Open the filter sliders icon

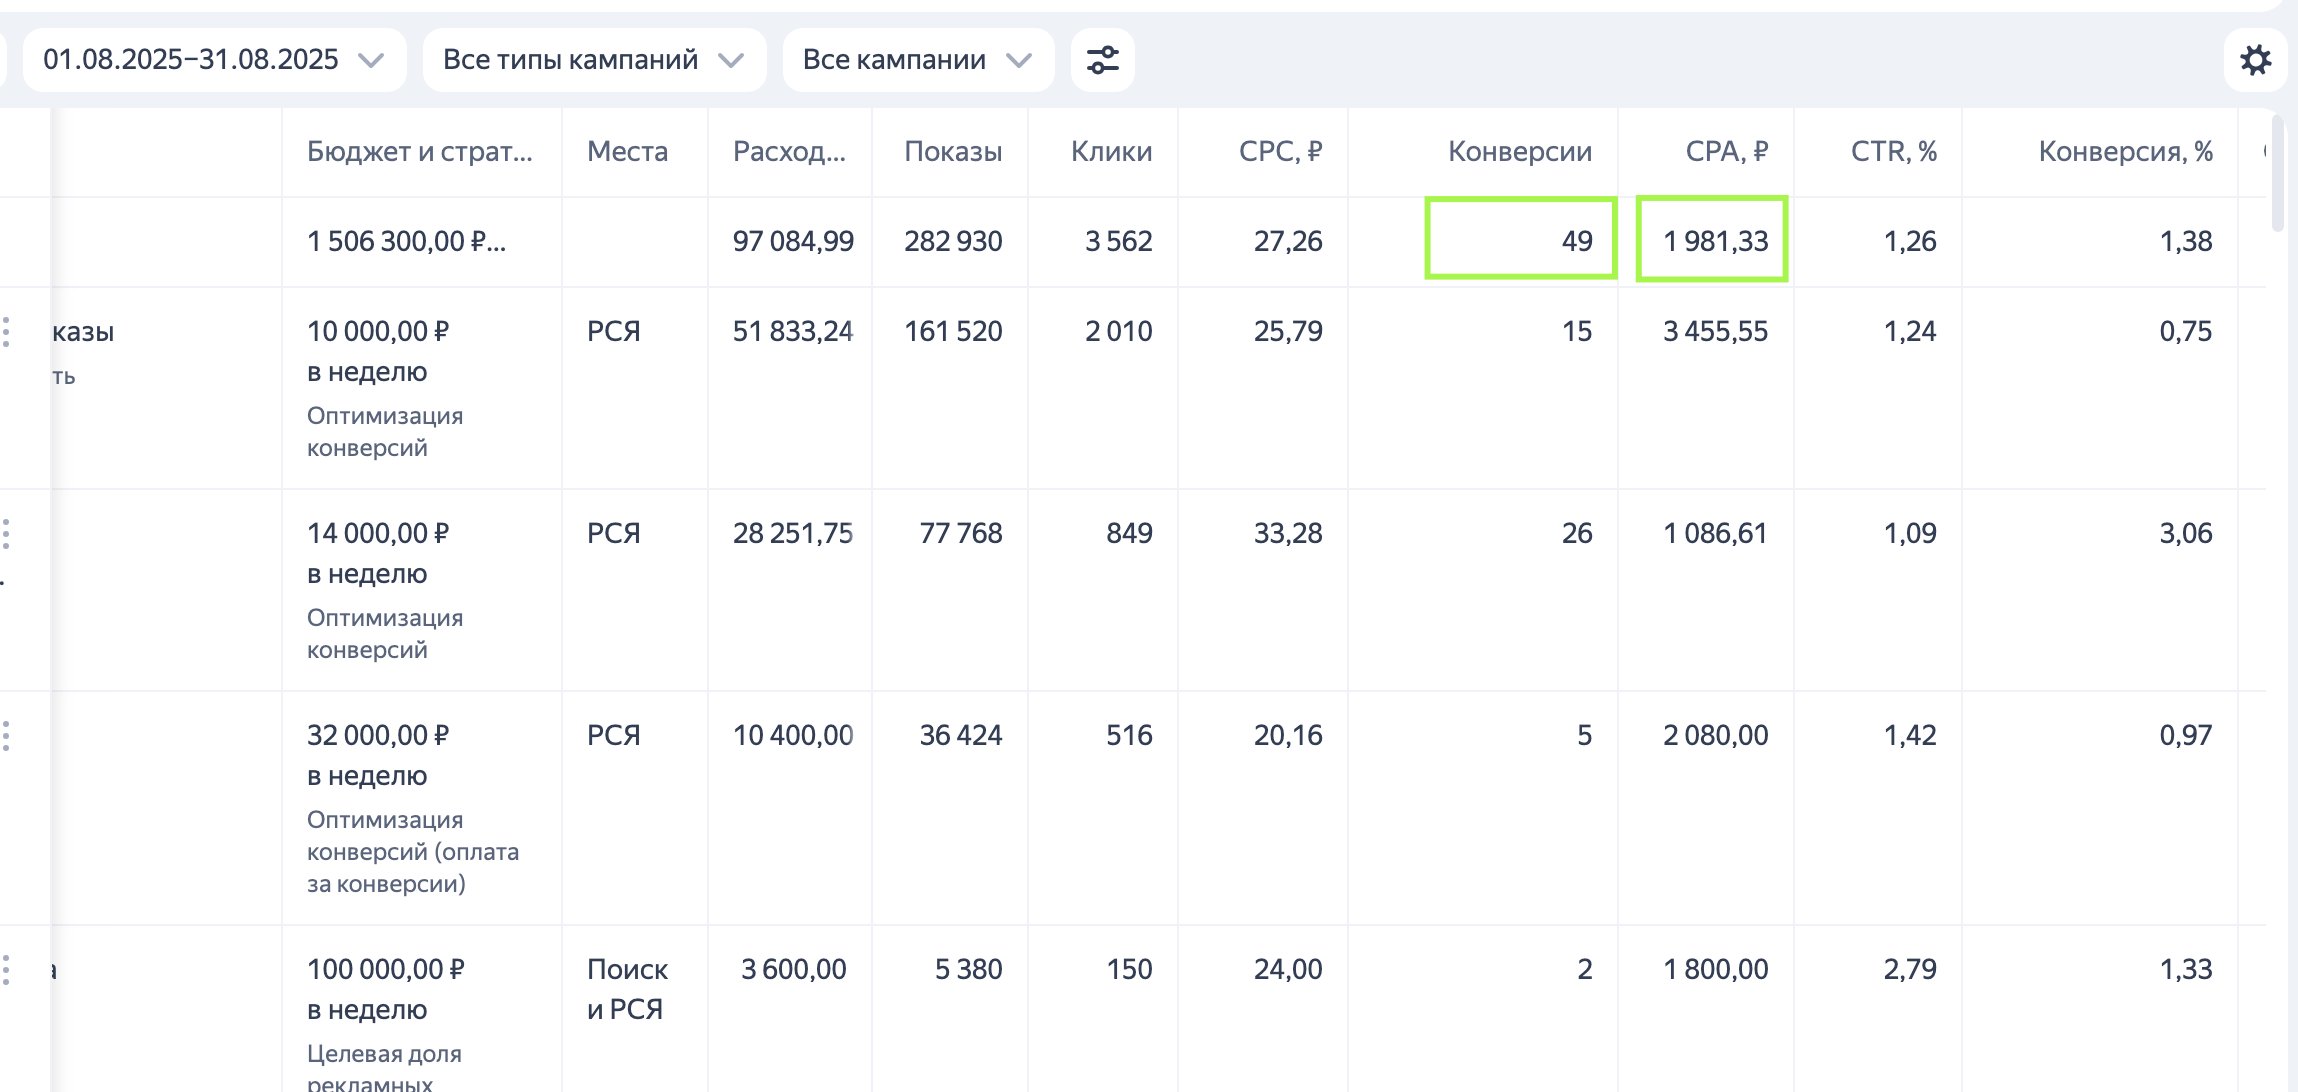click(x=1102, y=60)
